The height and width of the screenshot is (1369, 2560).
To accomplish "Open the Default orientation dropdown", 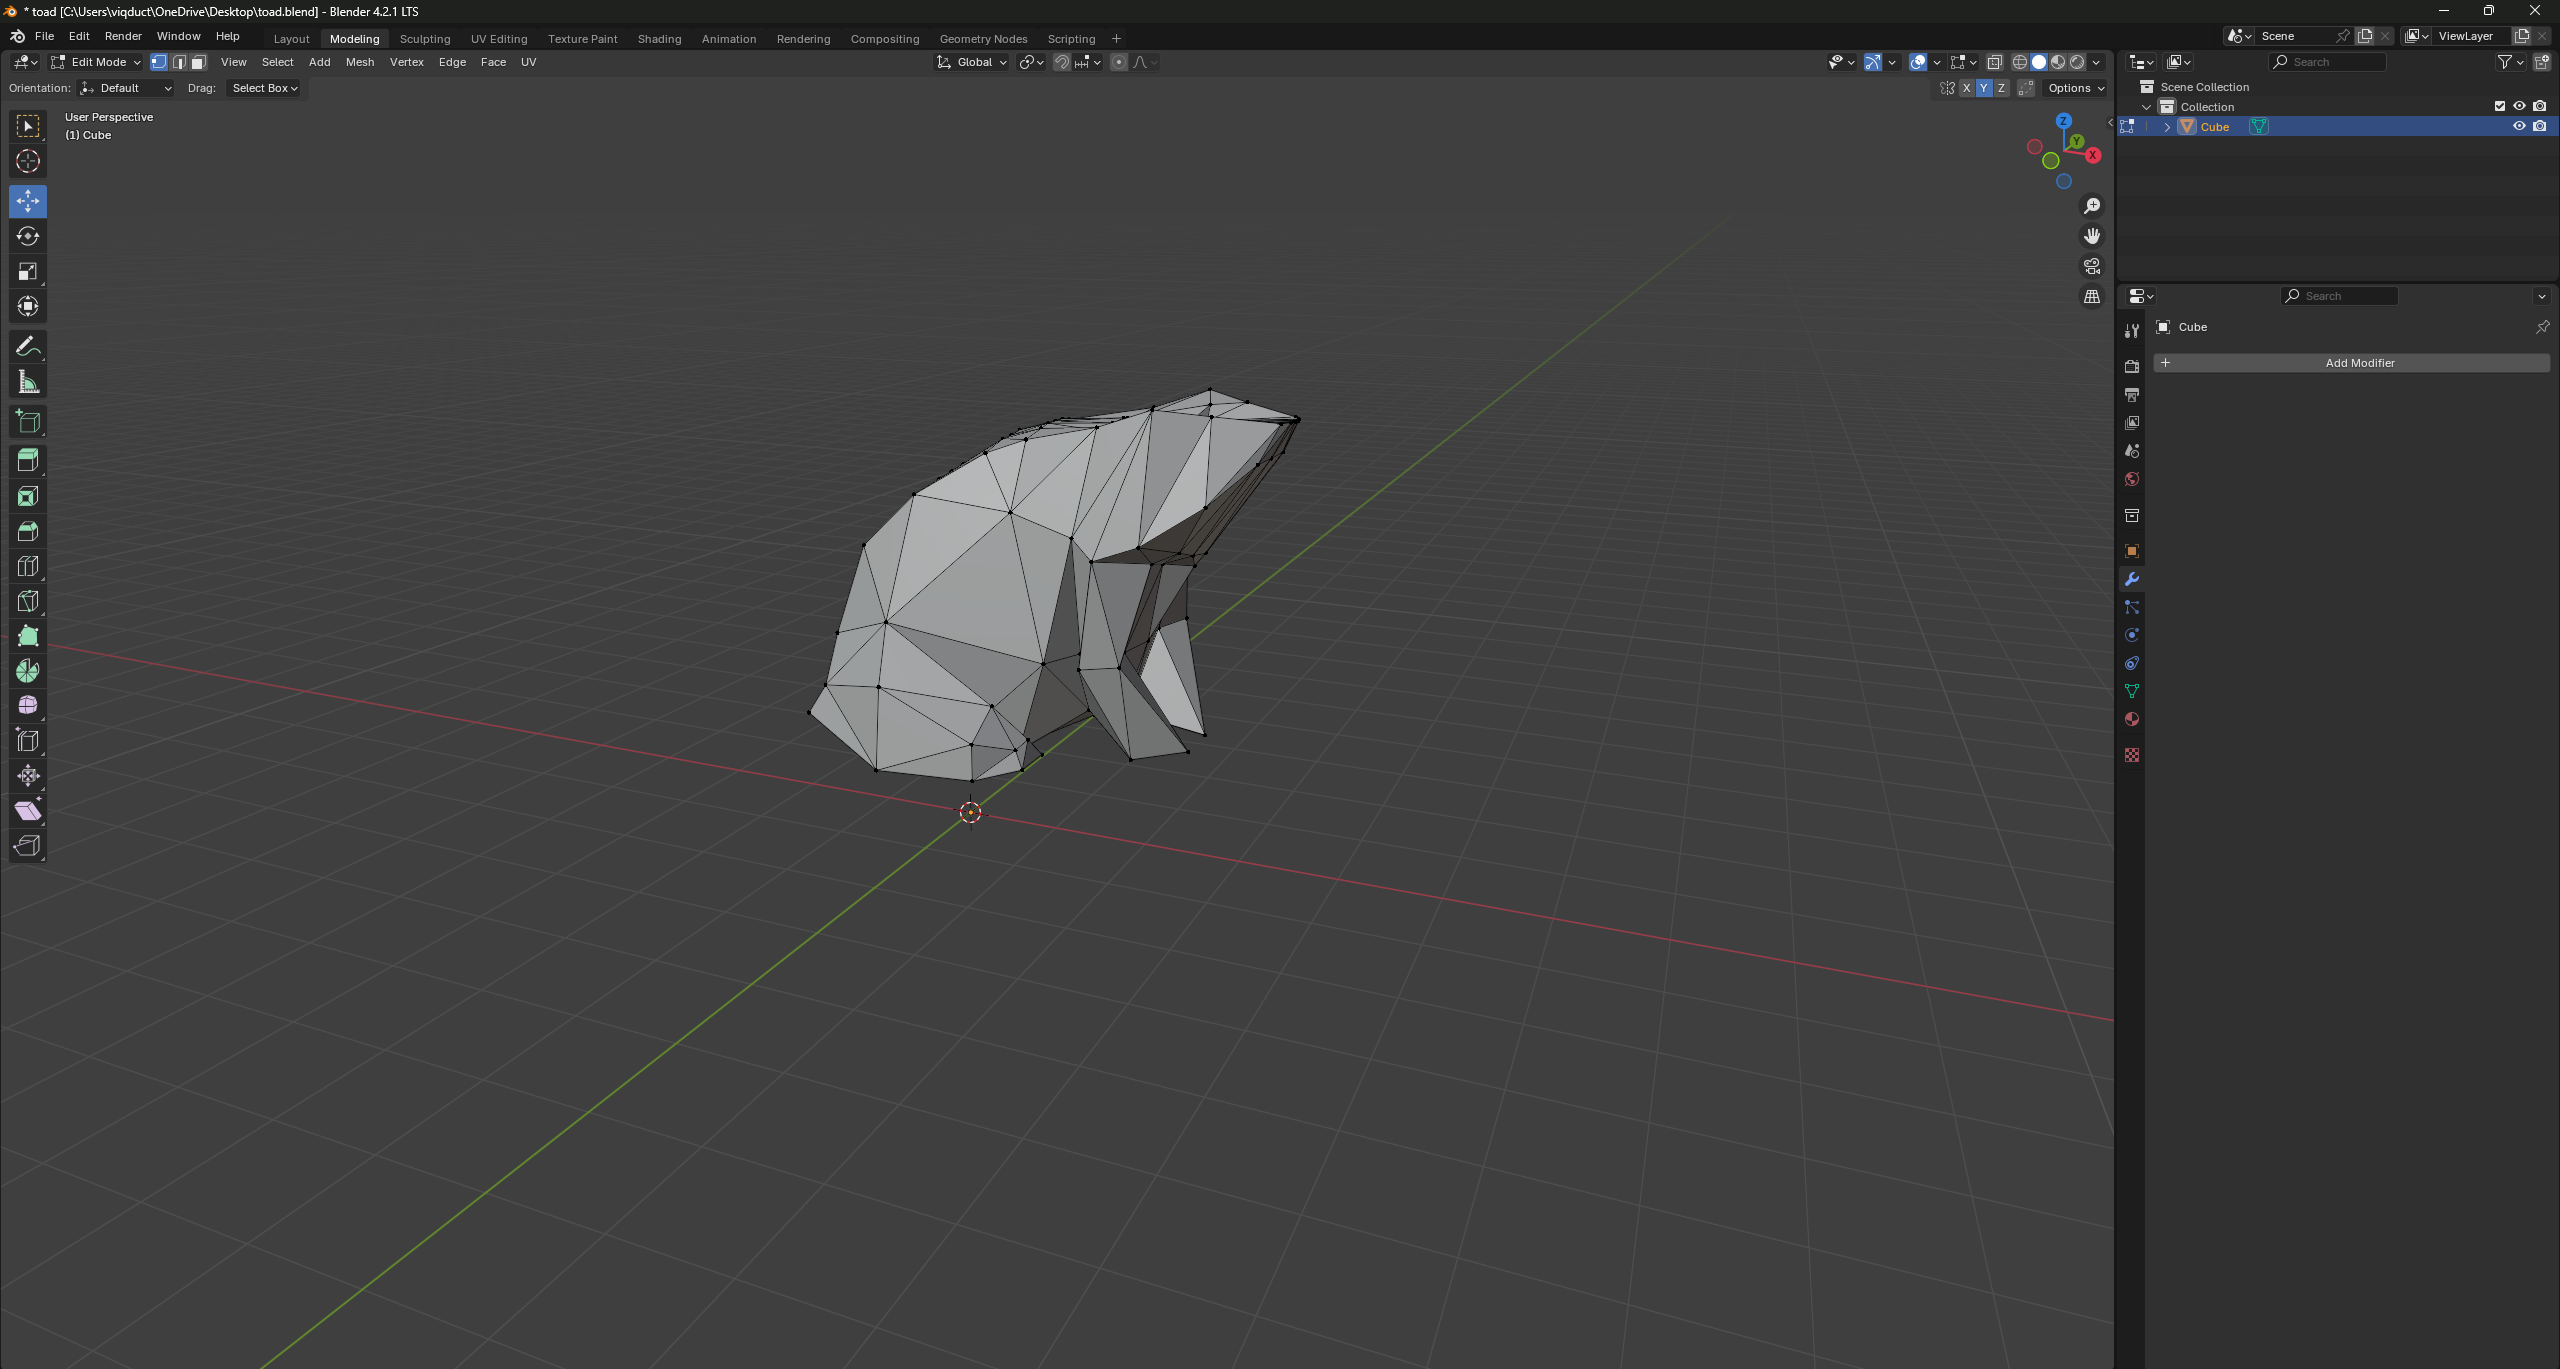I will tap(126, 88).
